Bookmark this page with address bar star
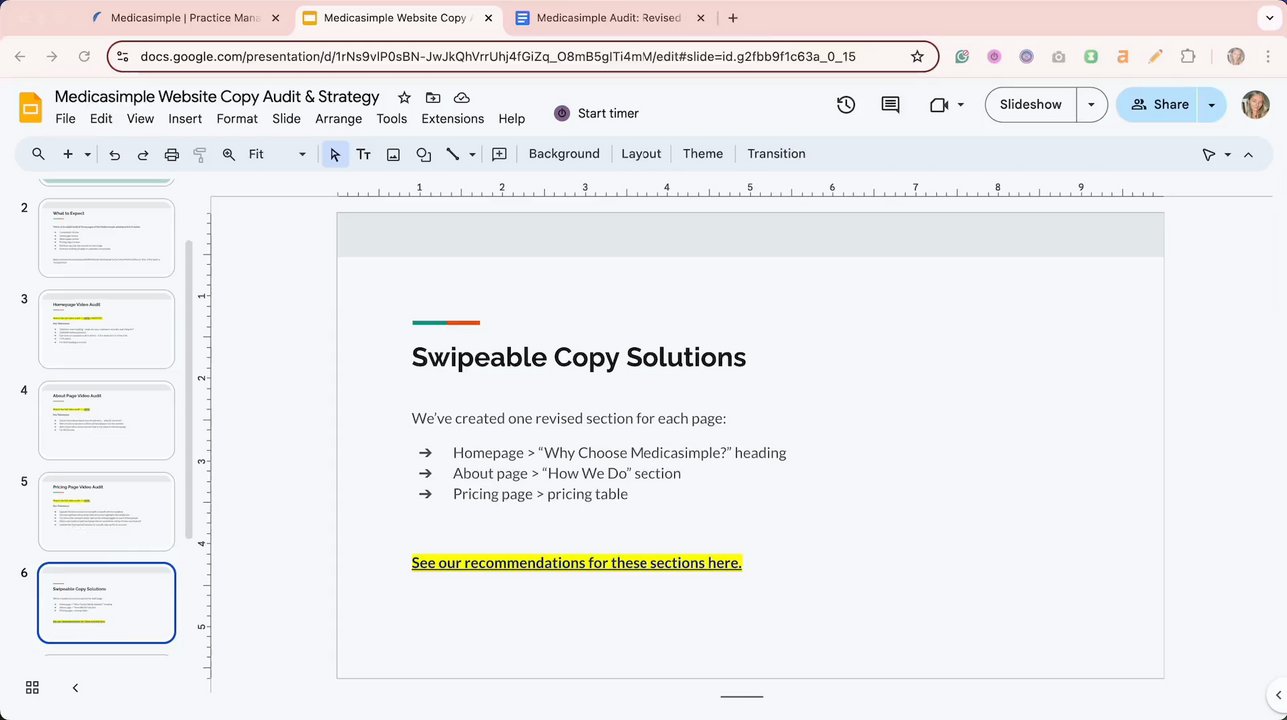 click(x=917, y=57)
